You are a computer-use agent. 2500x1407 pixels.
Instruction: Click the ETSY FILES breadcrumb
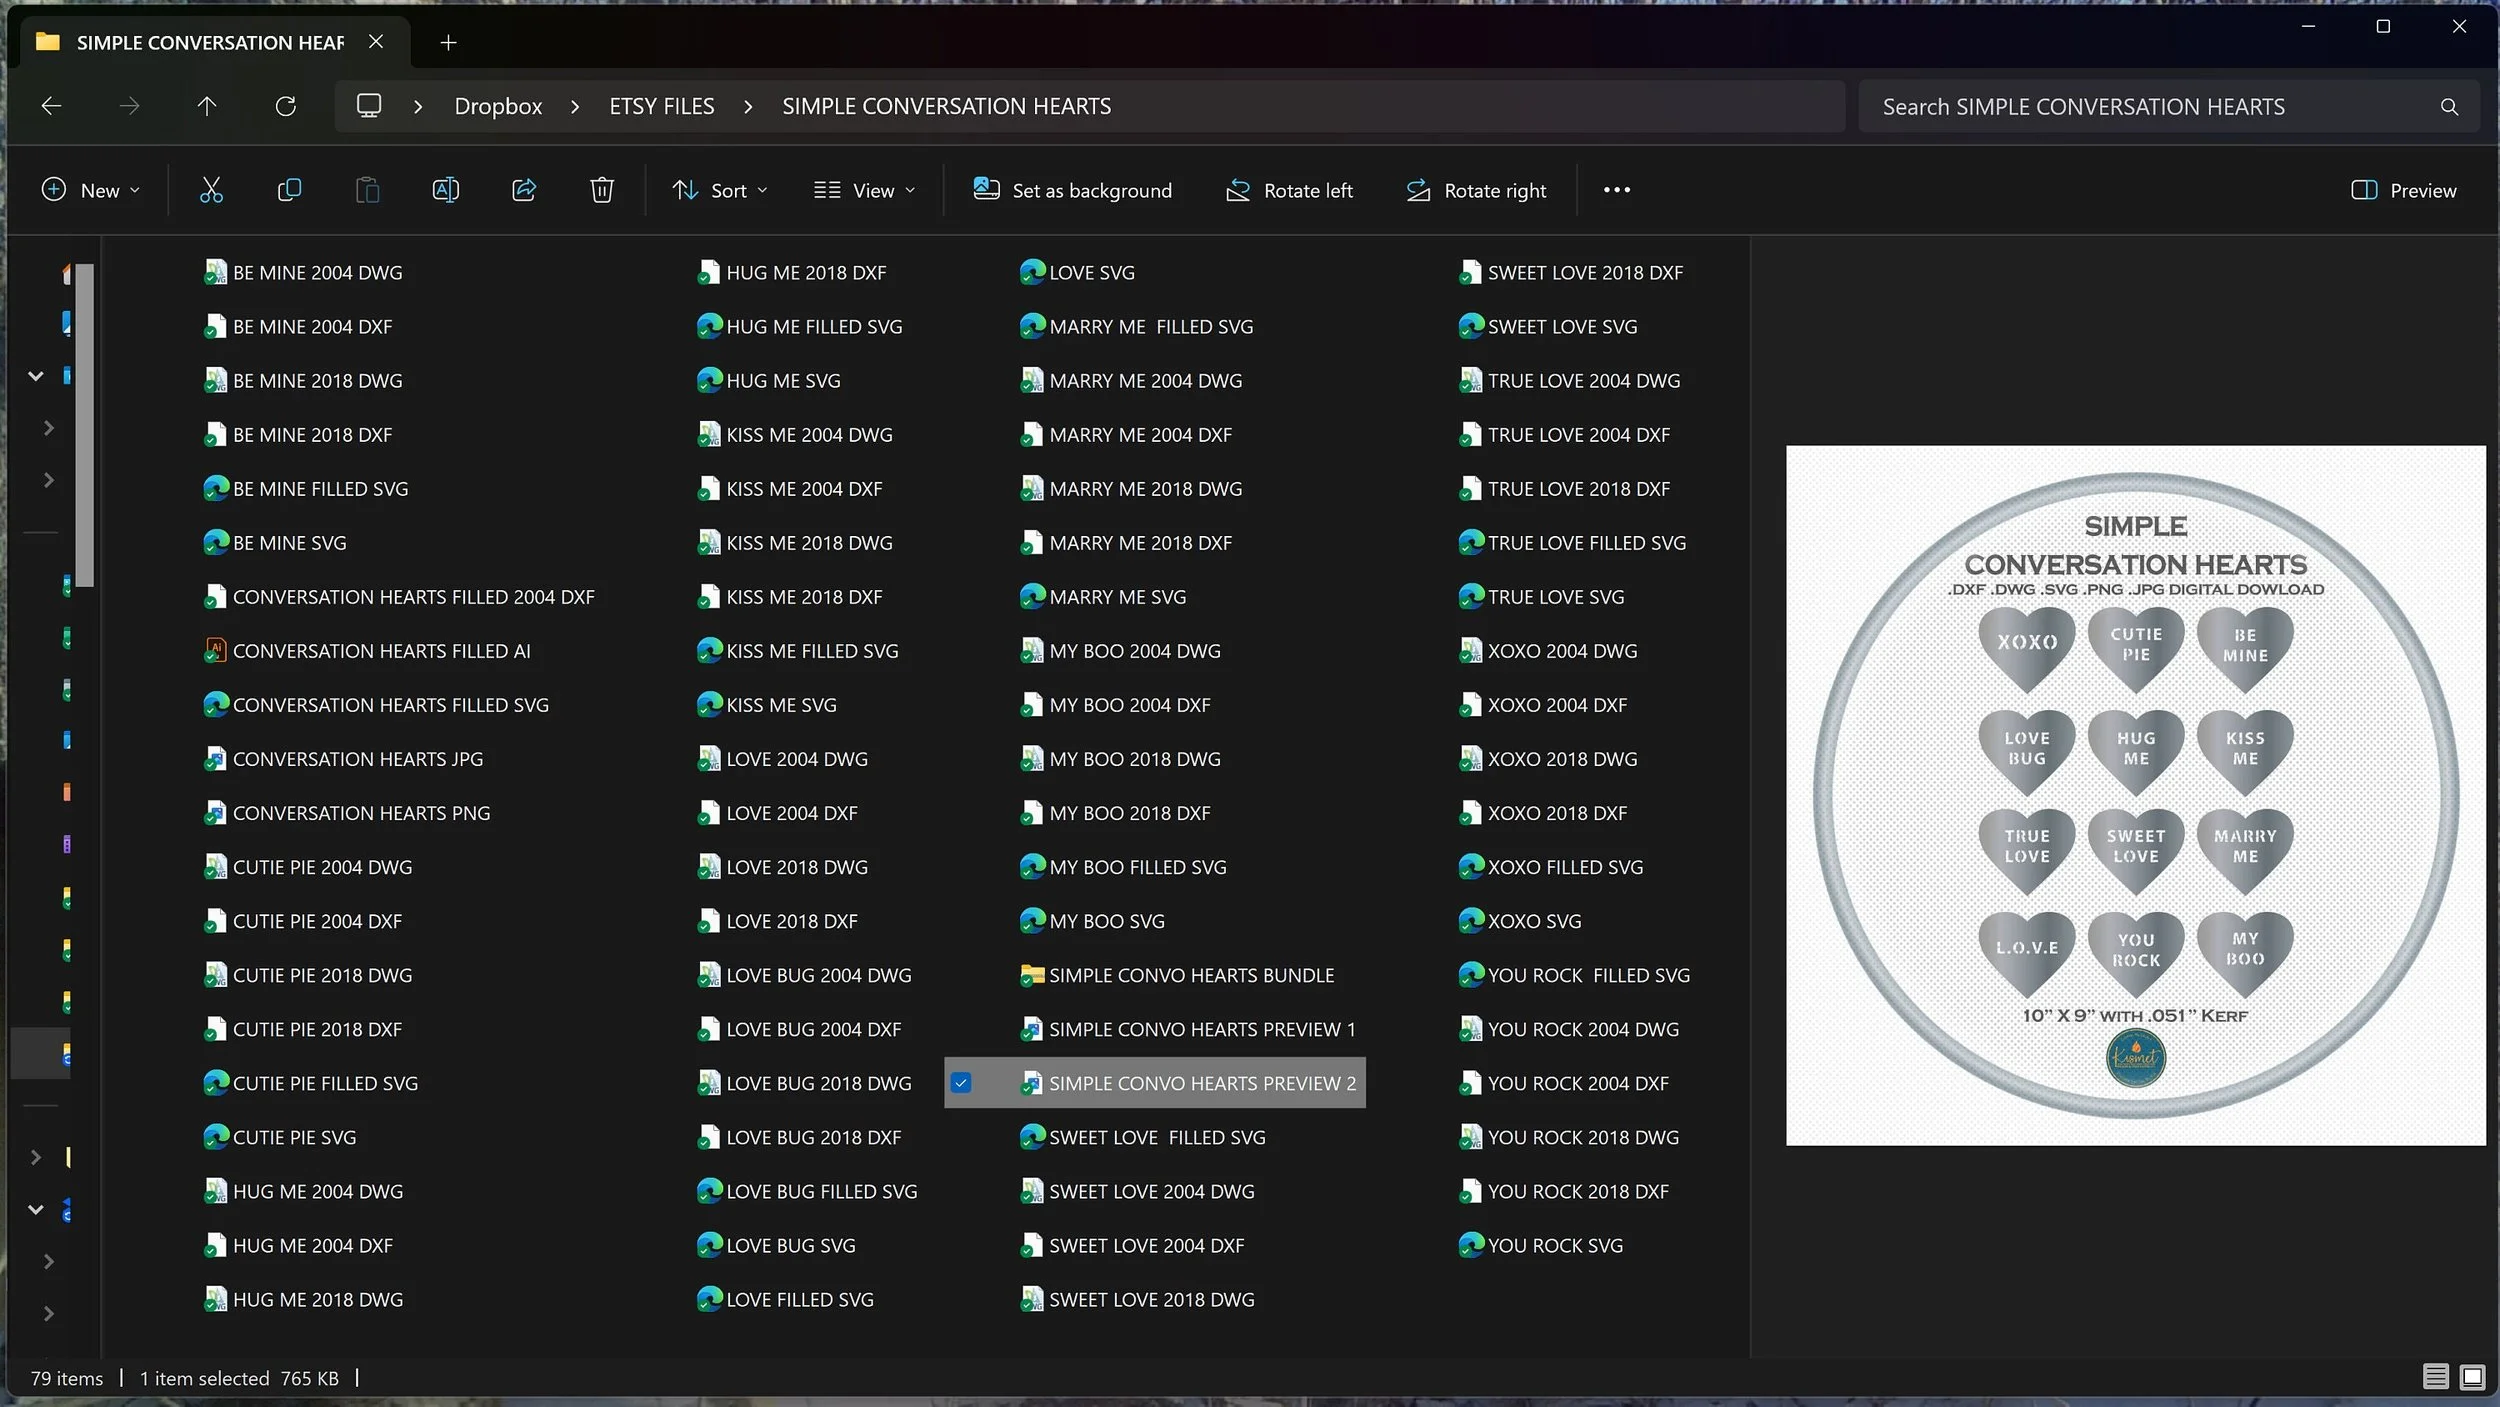point(662,107)
